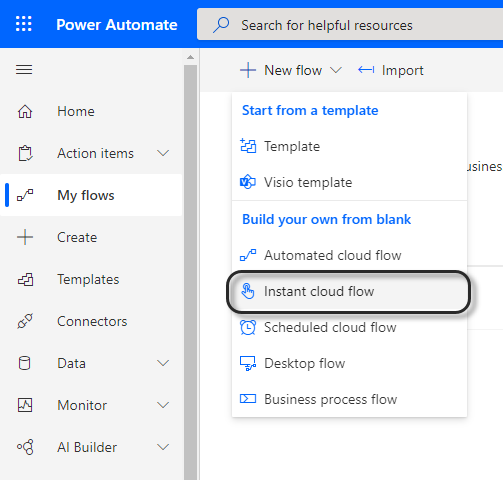Open My flows navigation item
This screenshot has height=480, width=503.
pyautogui.click(x=91, y=195)
